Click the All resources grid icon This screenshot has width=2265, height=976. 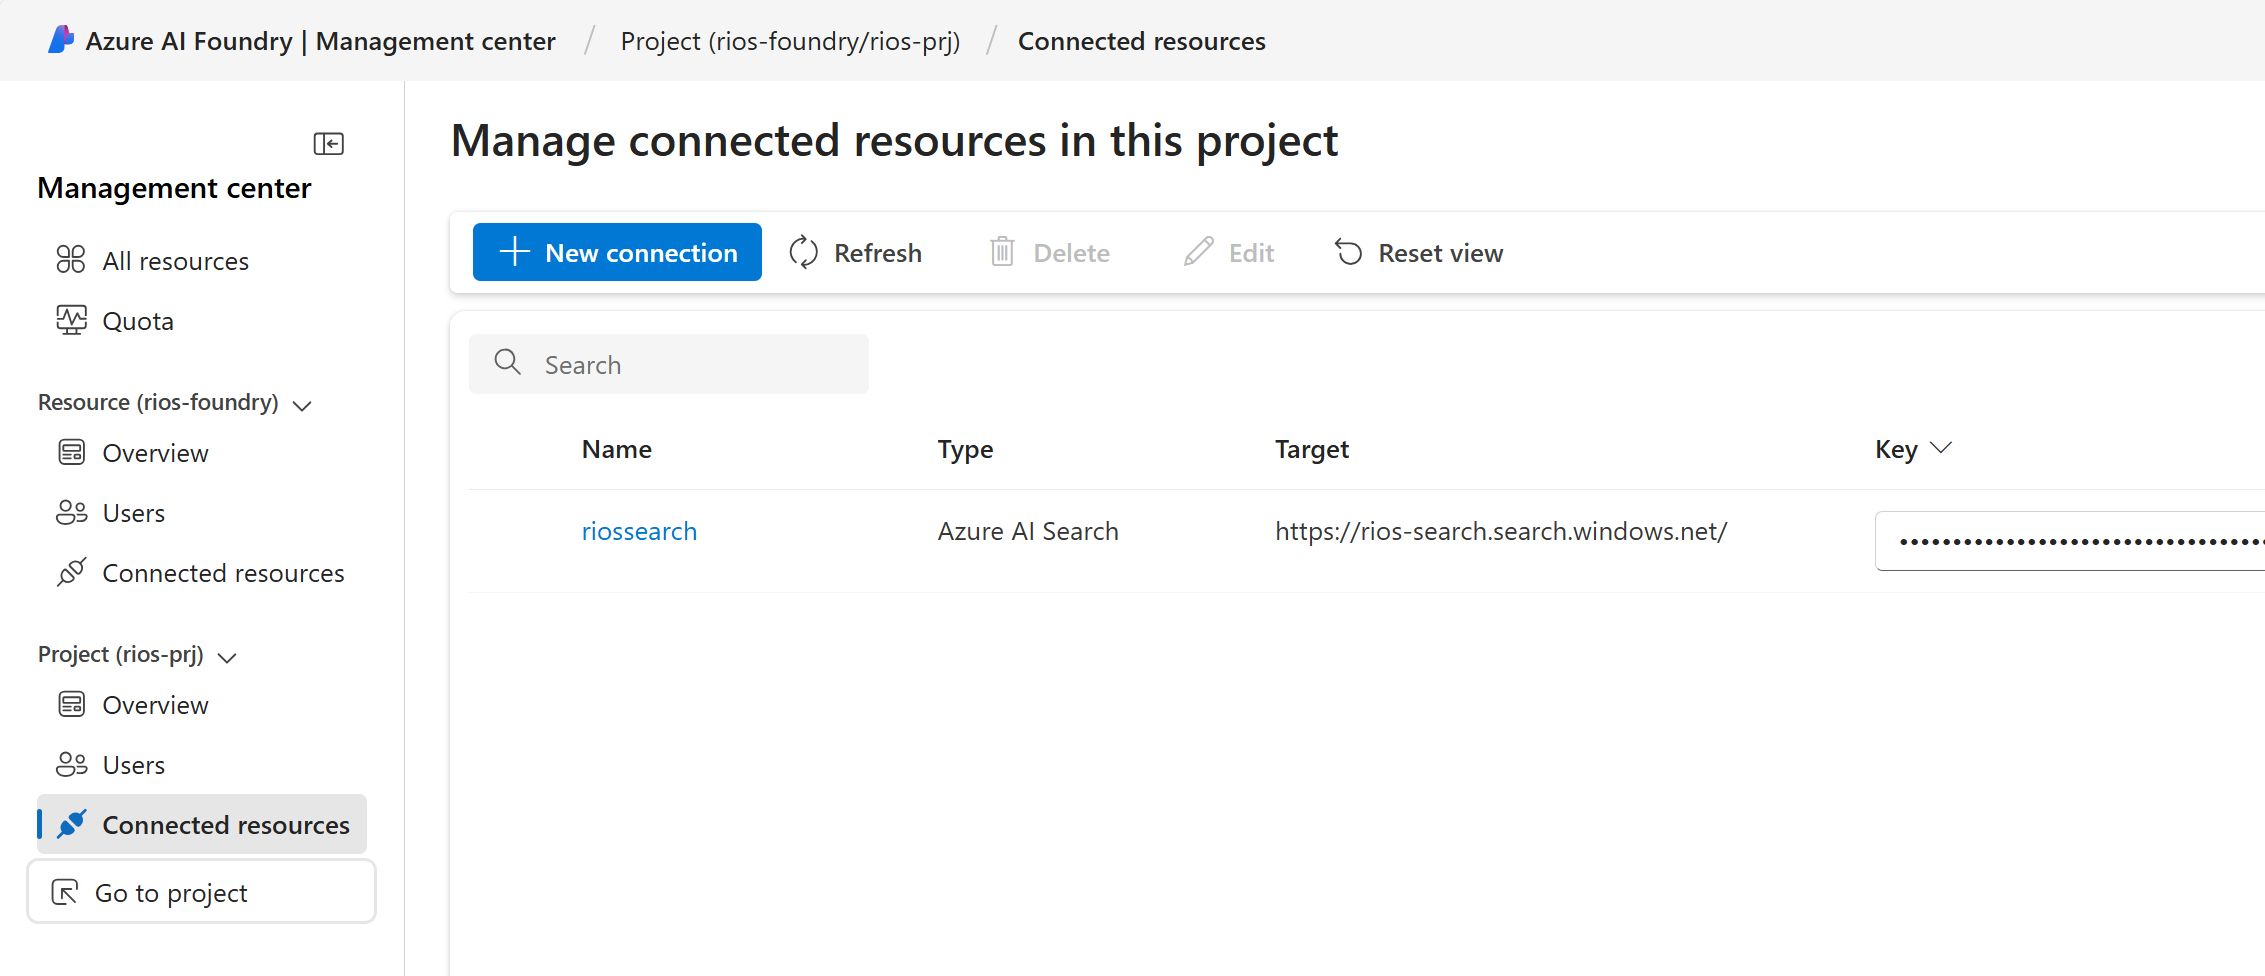71,260
